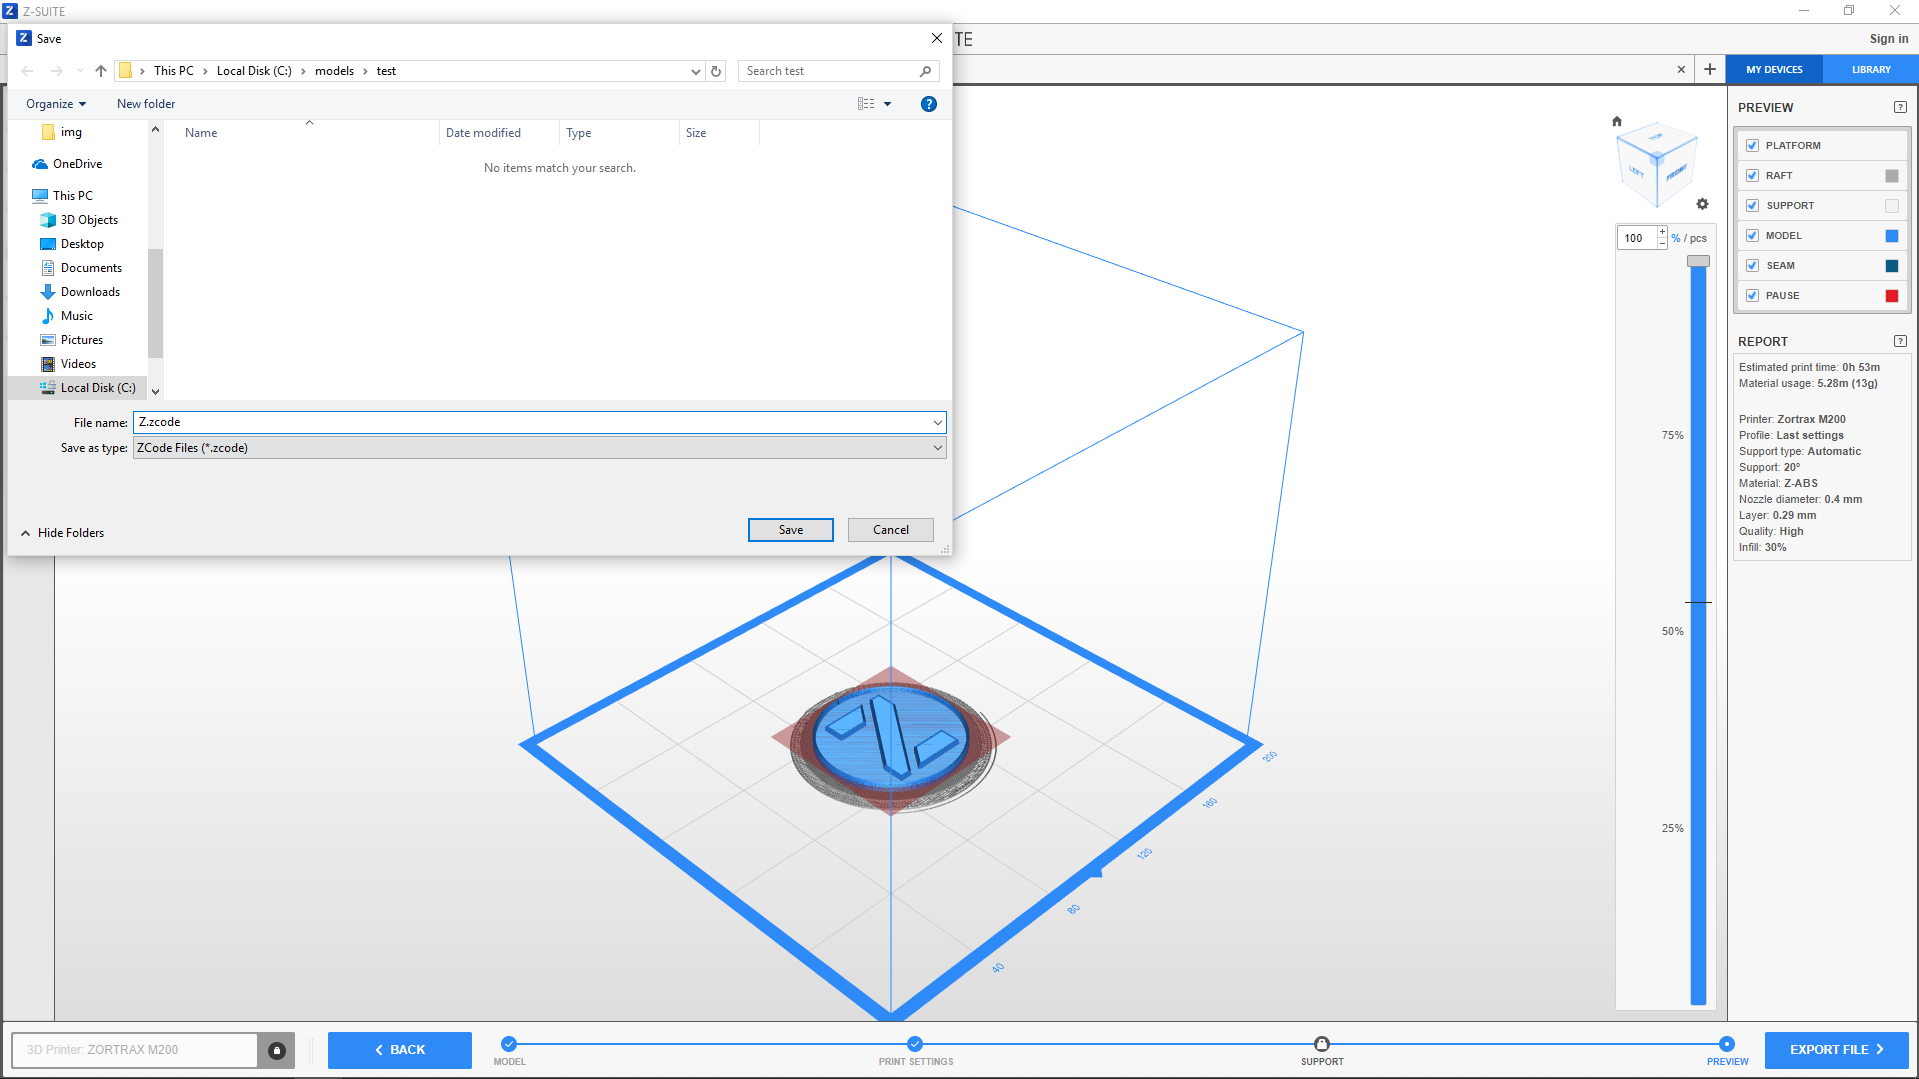Image resolution: width=1919 pixels, height=1079 pixels.
Task: Click the home view icon above the cube
Action: pos(1617,122)
